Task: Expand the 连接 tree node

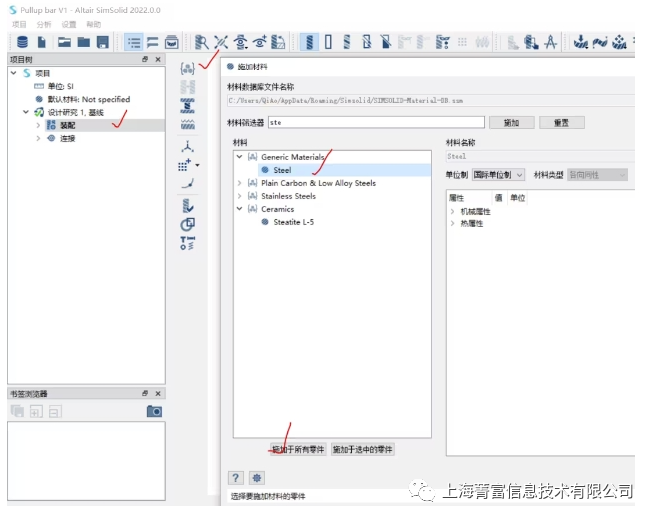Action: 38,138
